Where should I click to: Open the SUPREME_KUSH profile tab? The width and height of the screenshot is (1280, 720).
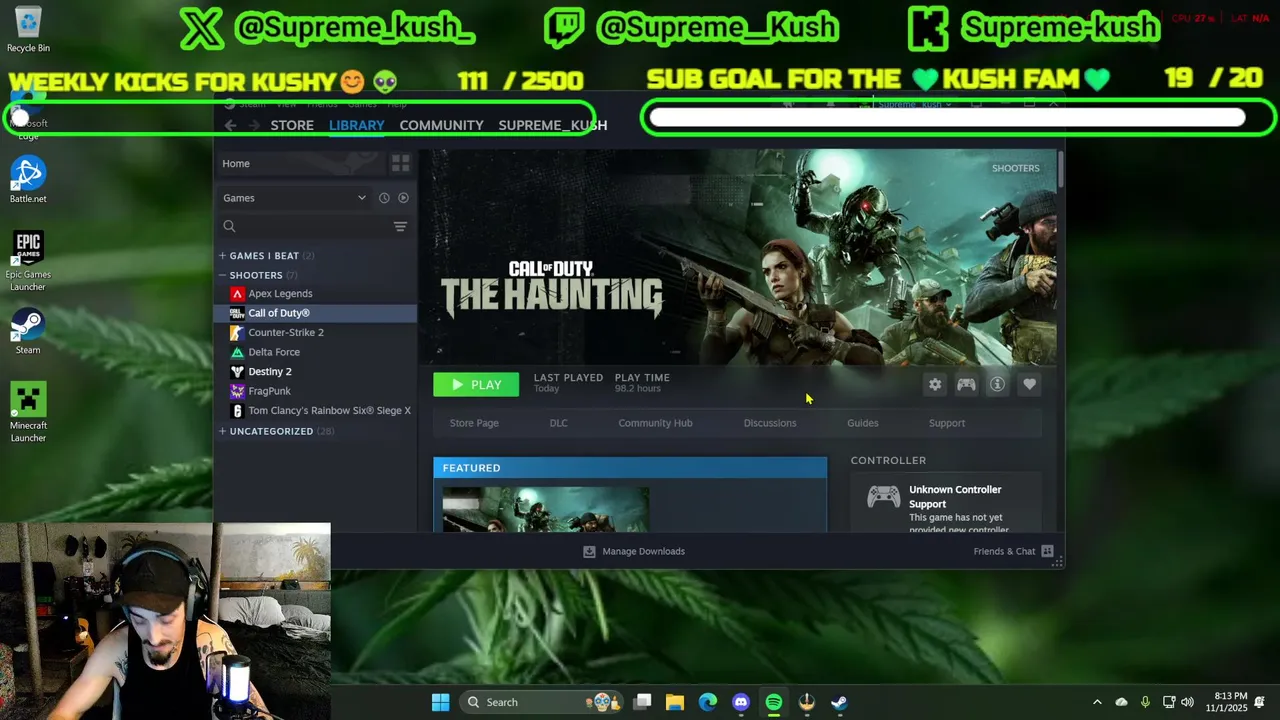tap(552, 125)
